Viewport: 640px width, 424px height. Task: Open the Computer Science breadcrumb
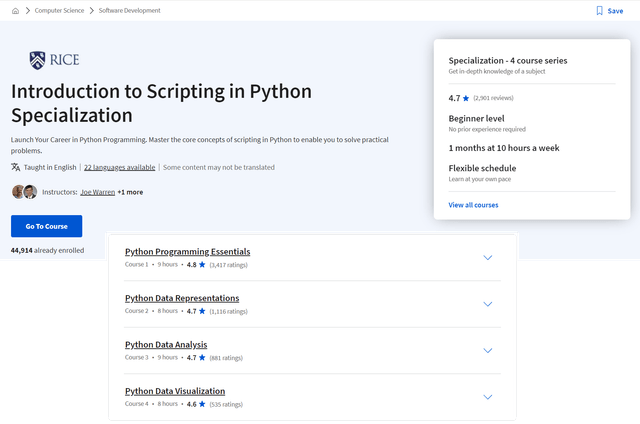57,11
